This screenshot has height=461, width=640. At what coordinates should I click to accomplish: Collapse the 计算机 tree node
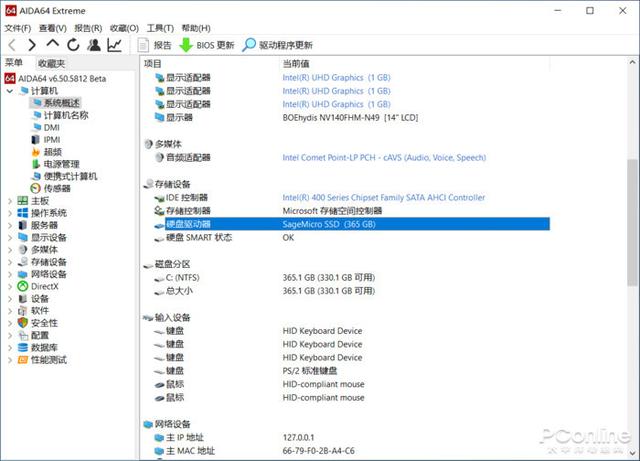(10, 91)
